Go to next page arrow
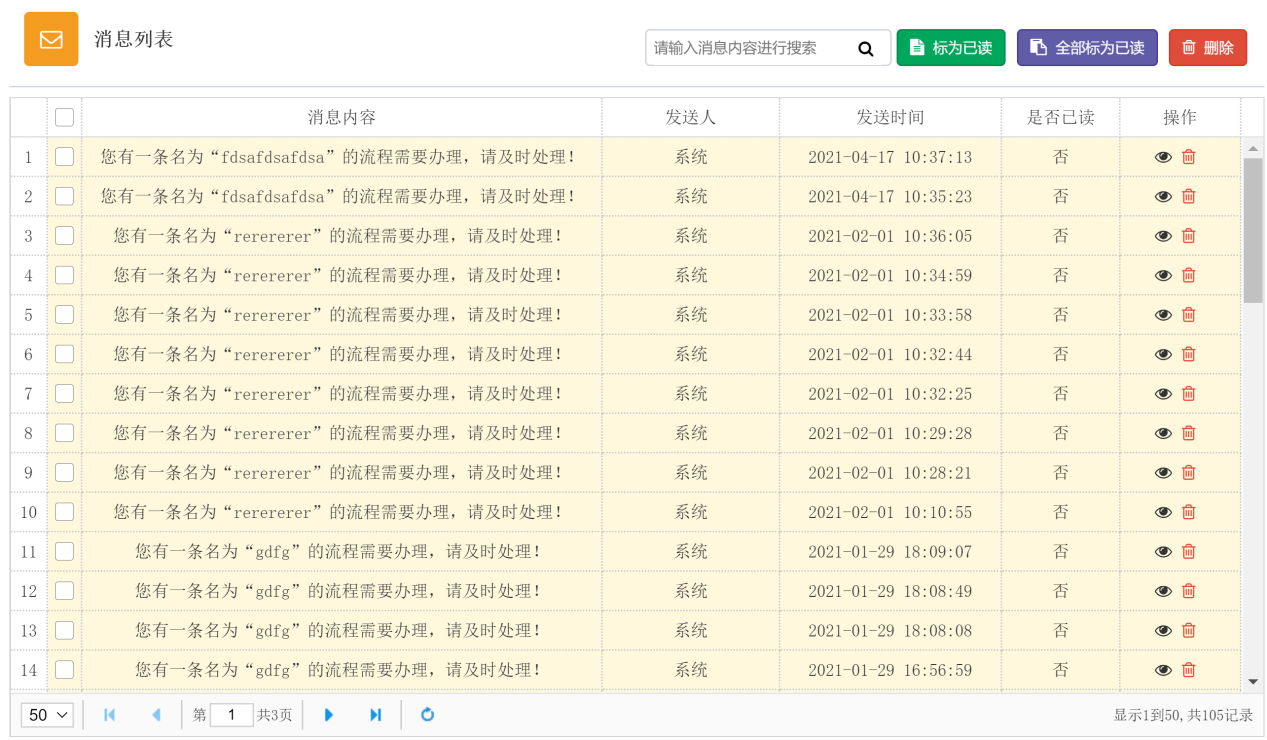1267x740 pixels. 329,715
